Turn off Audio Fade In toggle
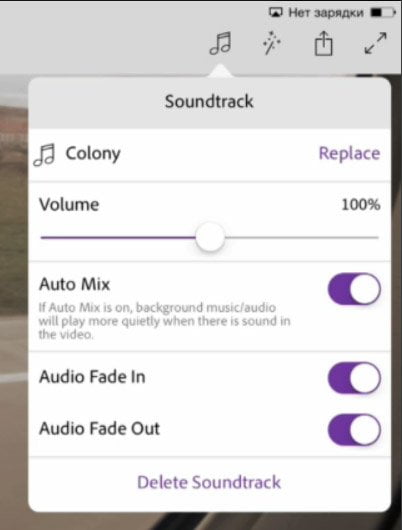This screenshot has height=530, width=402. 354,378
